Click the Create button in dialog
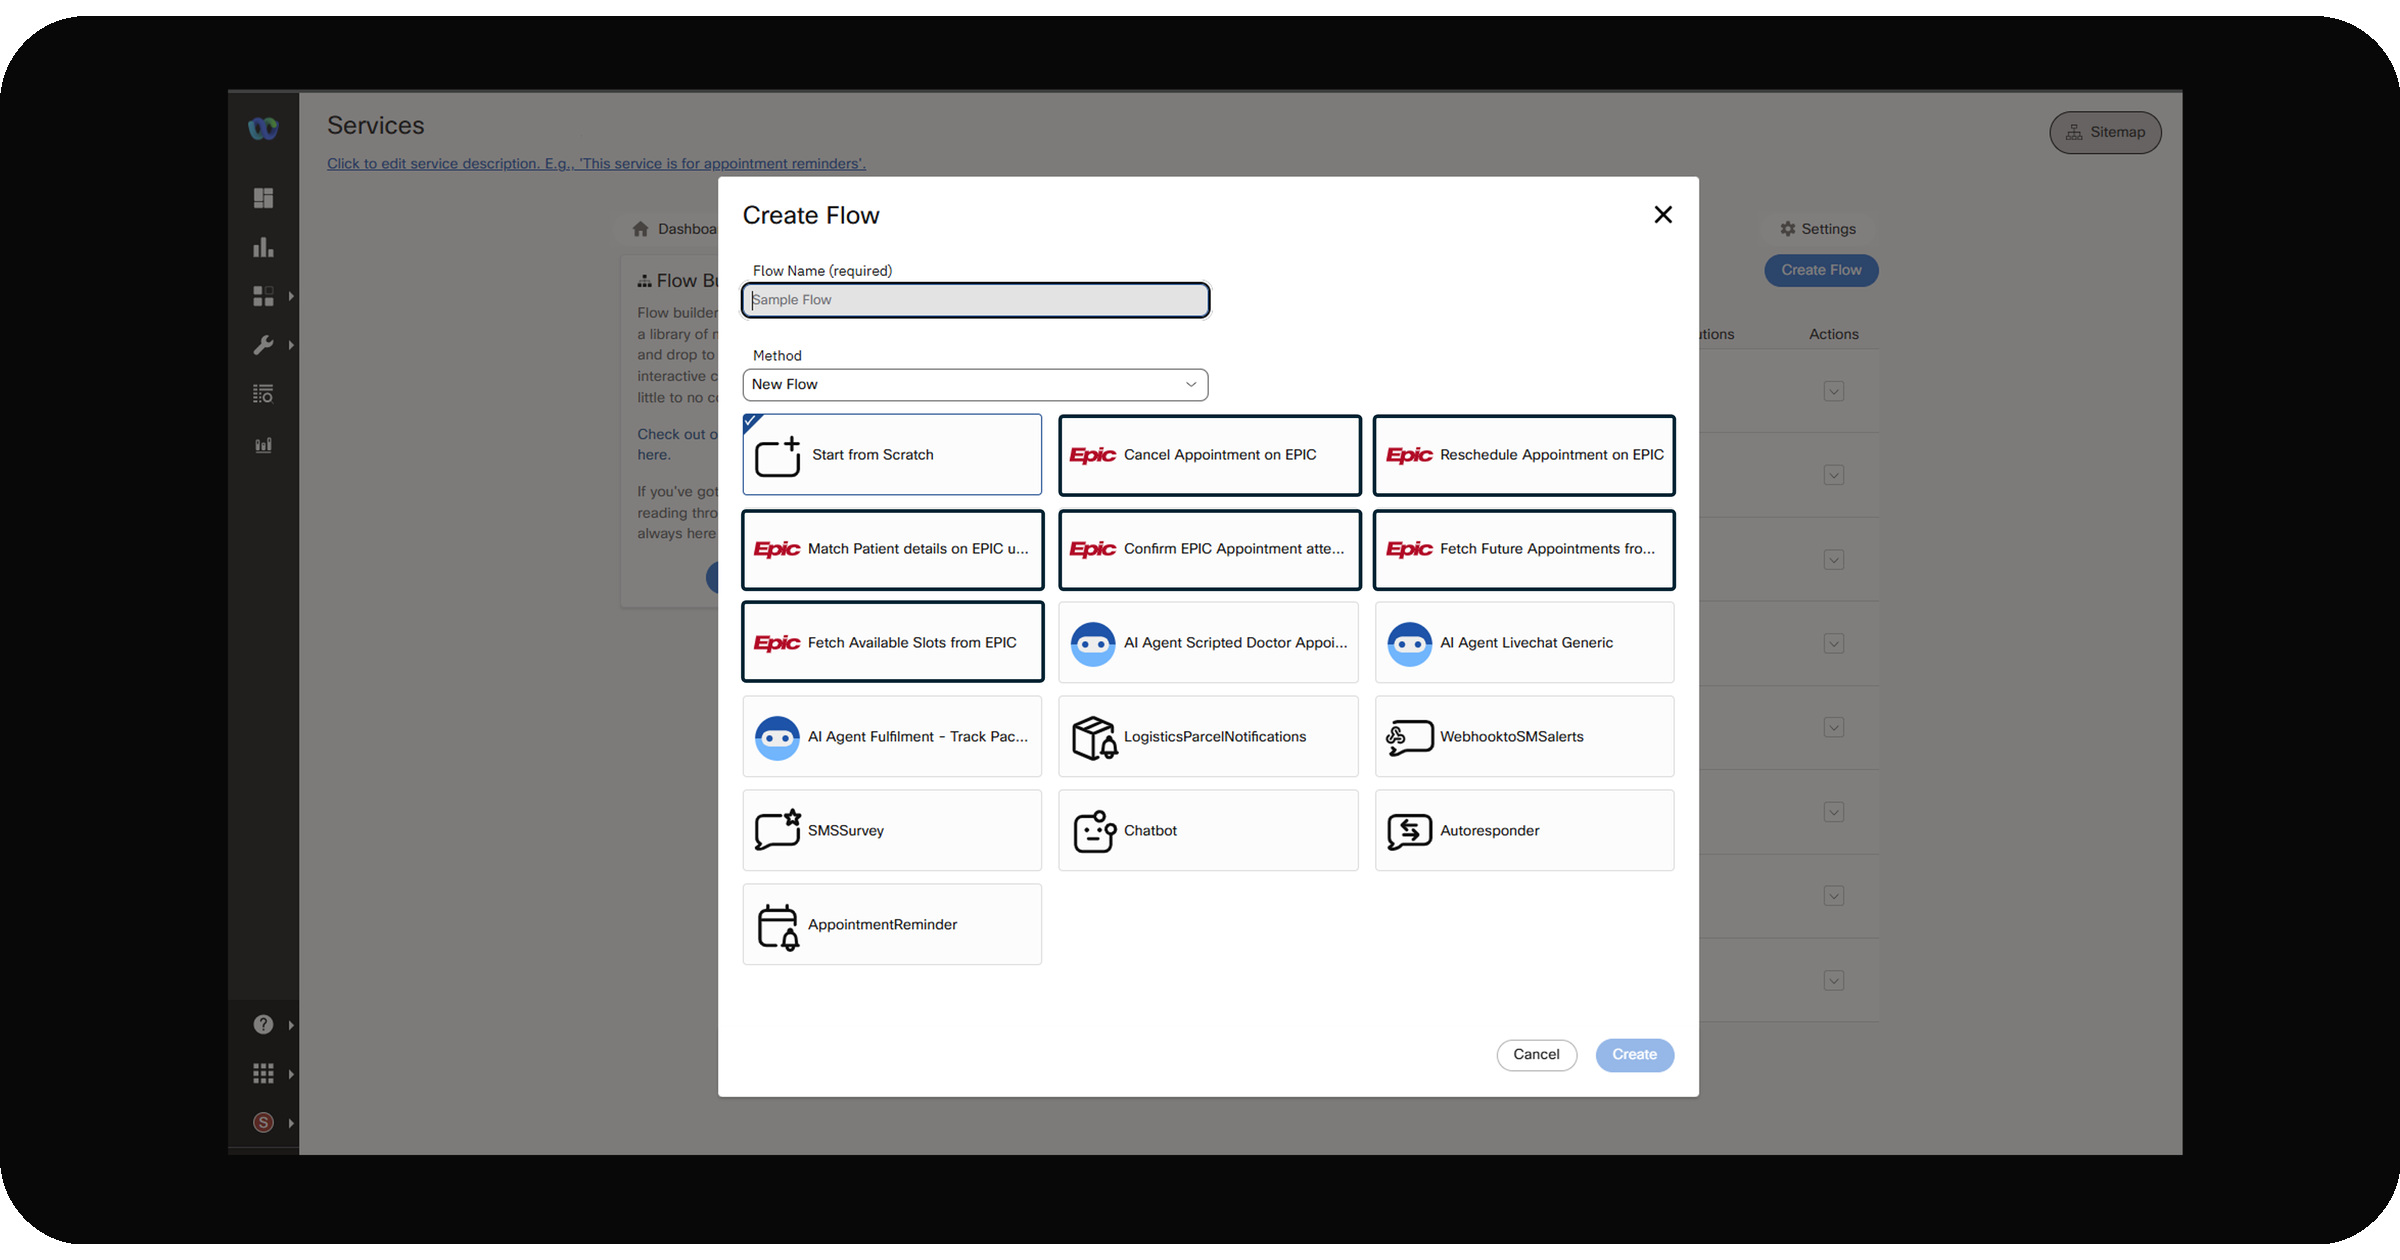This screenshot has width=2400, height=1260. [x=1634, y=1055]
